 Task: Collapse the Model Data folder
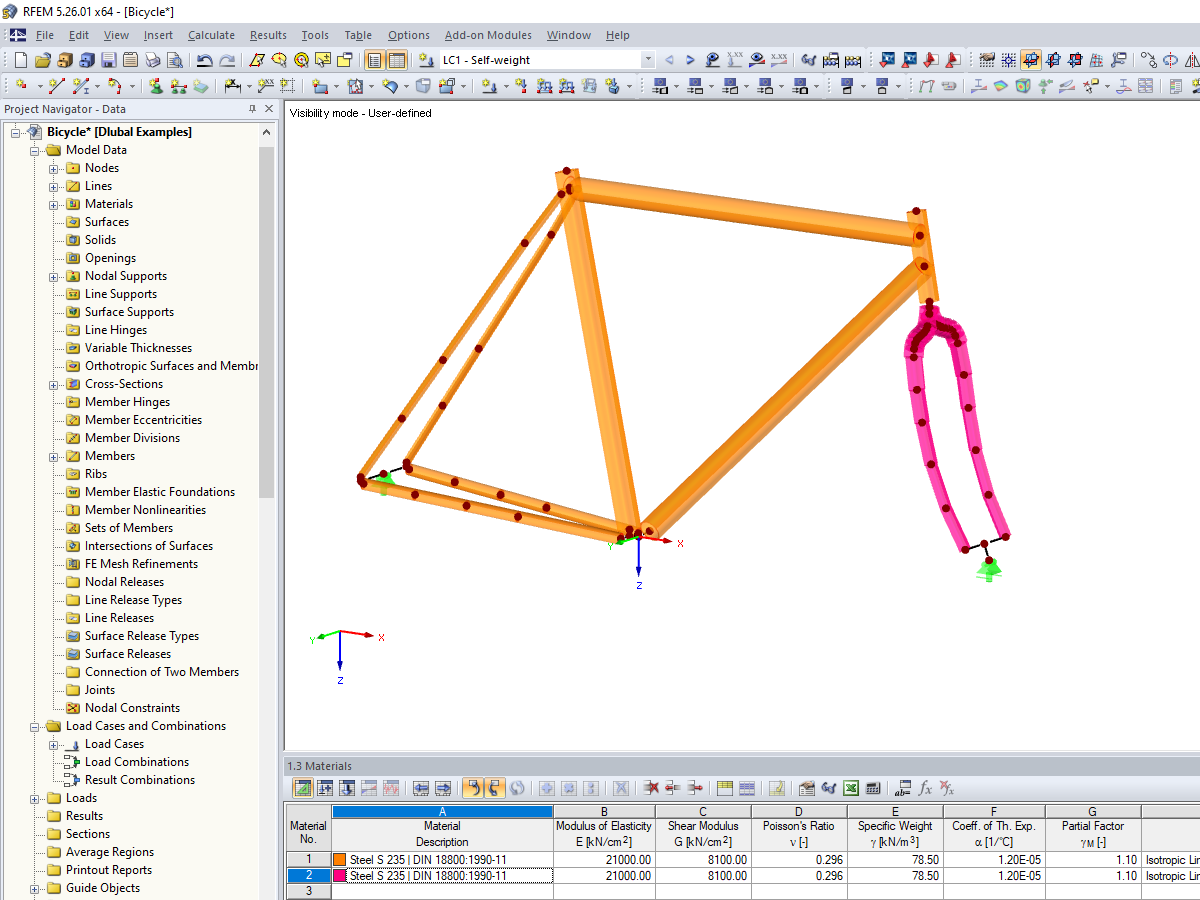(34, 150)
